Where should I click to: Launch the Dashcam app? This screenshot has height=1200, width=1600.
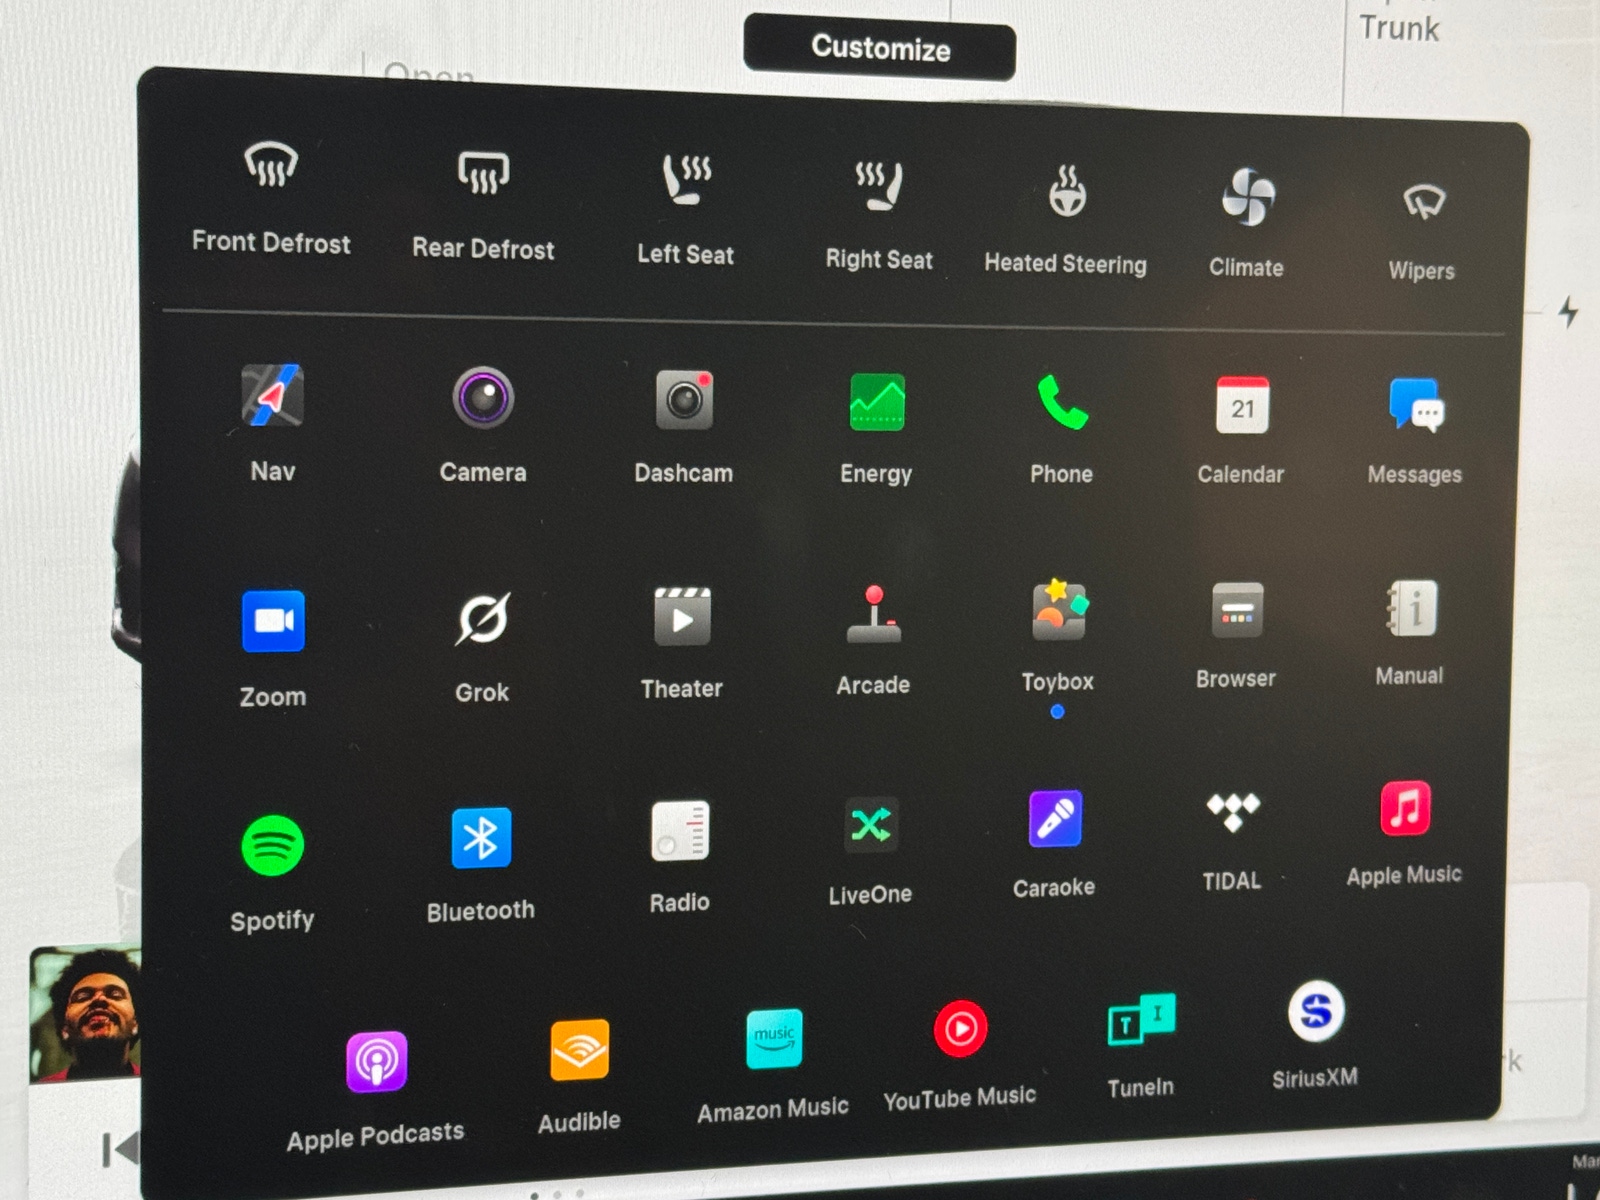click(x=684, y=401)
